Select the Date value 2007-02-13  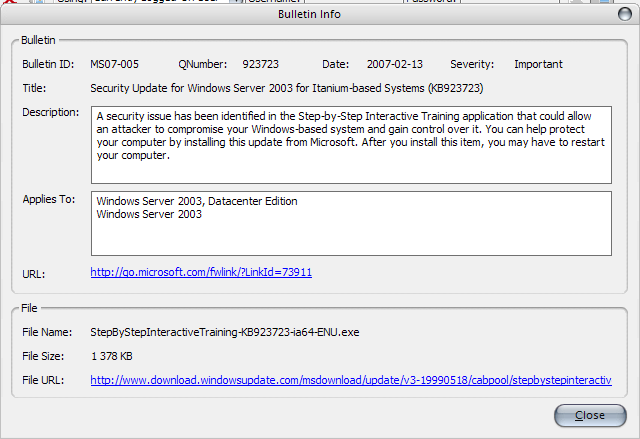[x=395, y=64]
